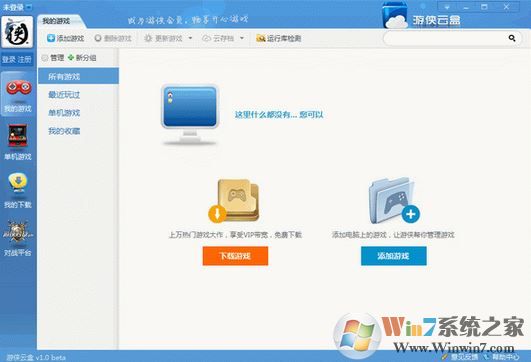The image size is (531, 362).
Task: Click 删除游戏 in the toolbar
Action: 113,38
